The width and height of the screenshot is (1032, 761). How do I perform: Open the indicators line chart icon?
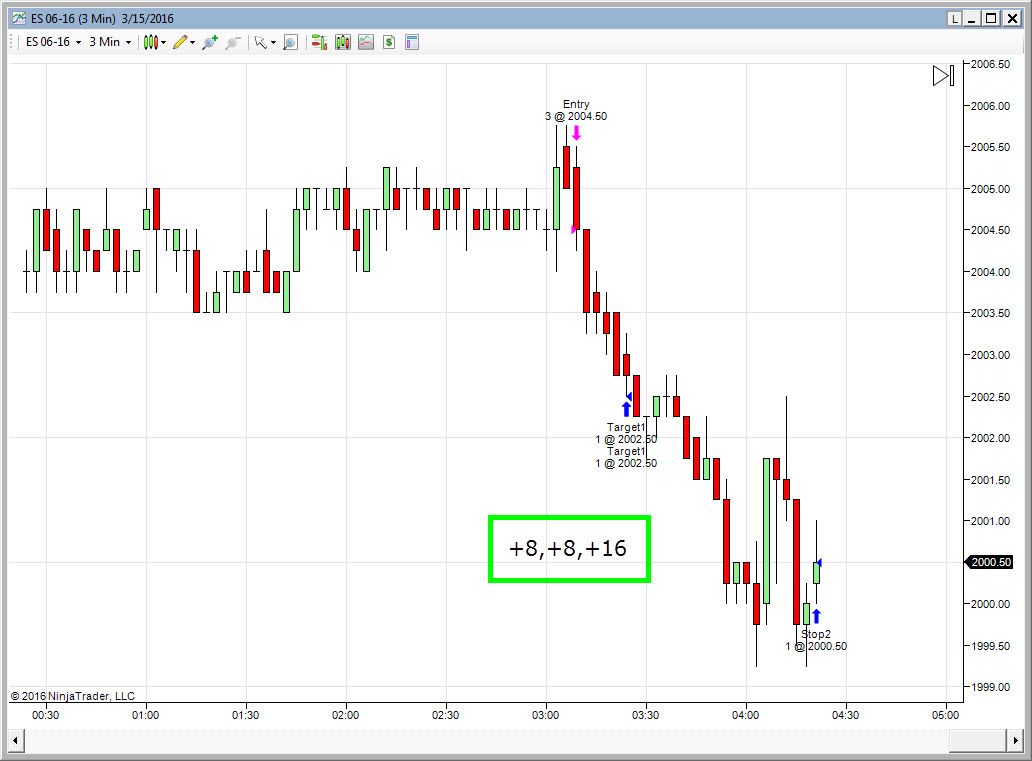tap(366, 42)
